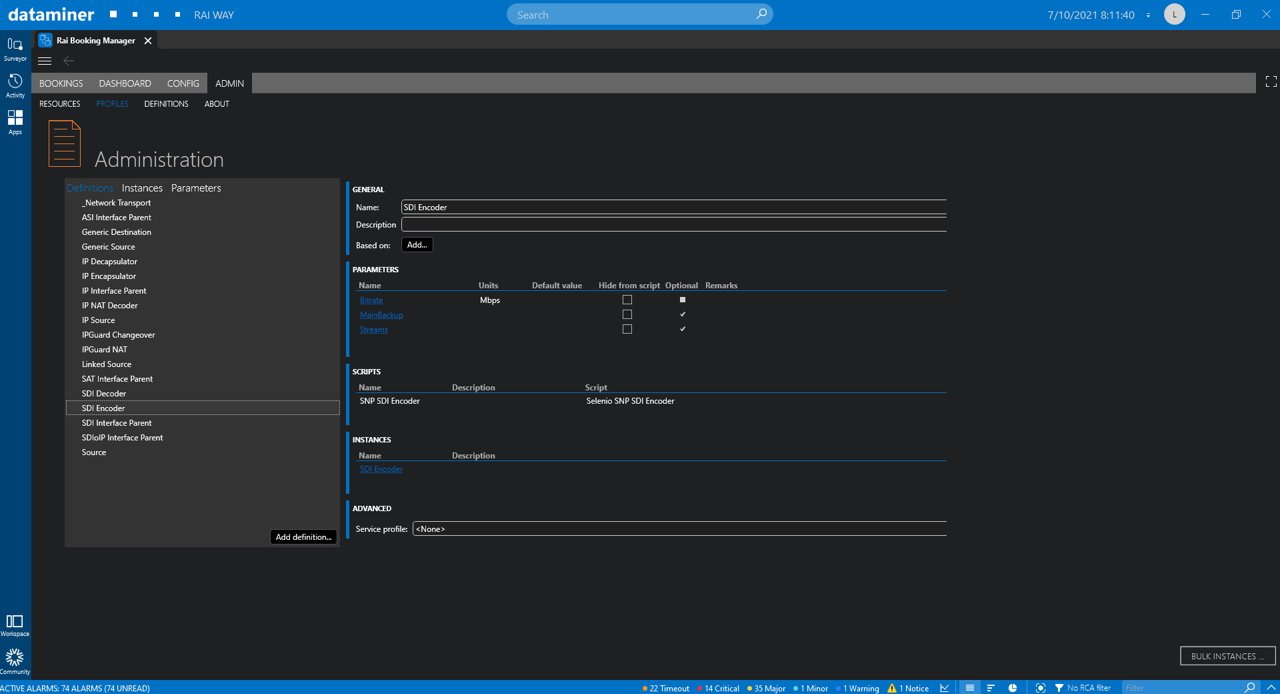Click the 35 Major alarm indicator

click(x=766, y=688)
